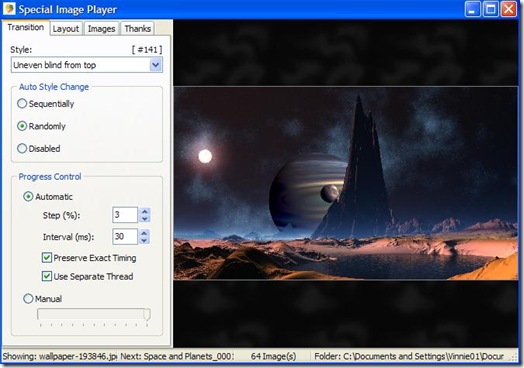524x368 pixels.
Task: Expand the Style dropdown arrow
Action: pyautogui.click(x=156, y=65)
